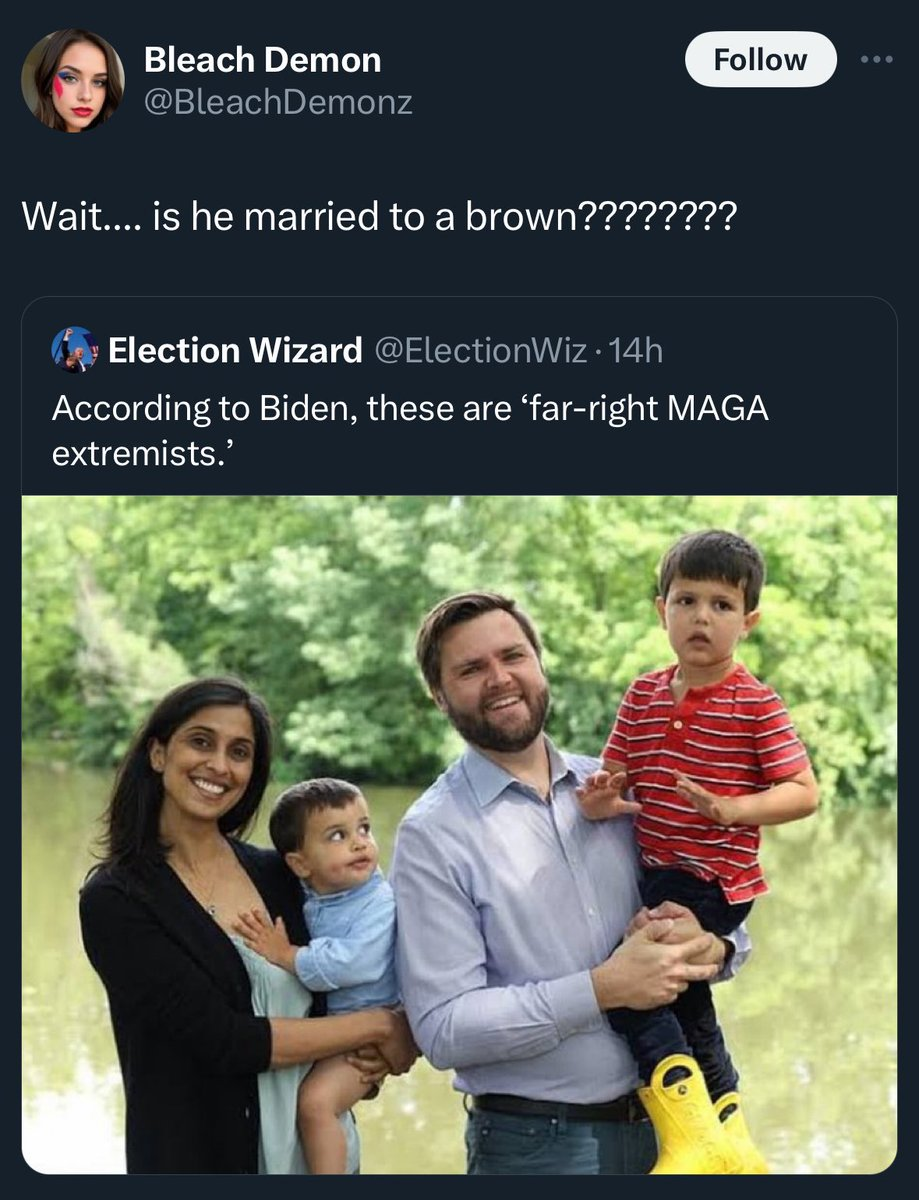Viewport: 919px width, 1200px height.
Task: Click the Election Wizard display name
Action: (x=235, y=350)
